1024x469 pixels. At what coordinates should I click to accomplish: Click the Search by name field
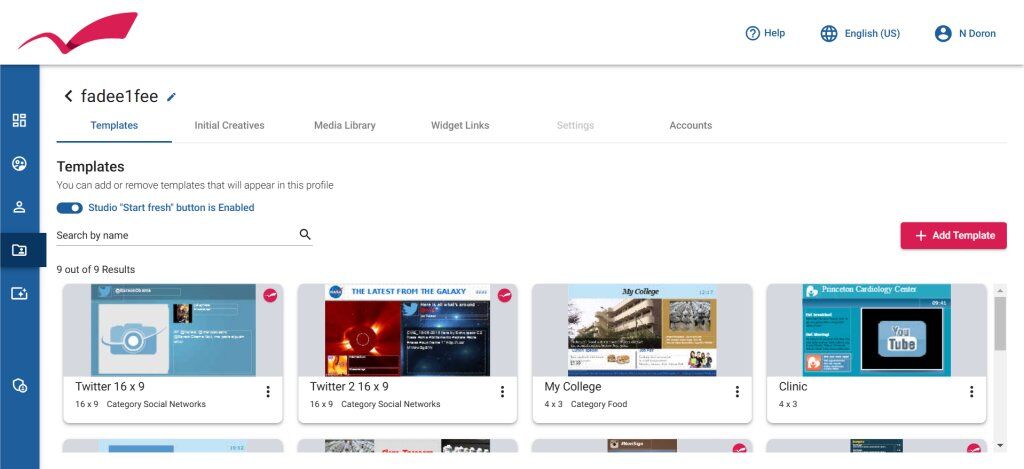pos(175,235)
